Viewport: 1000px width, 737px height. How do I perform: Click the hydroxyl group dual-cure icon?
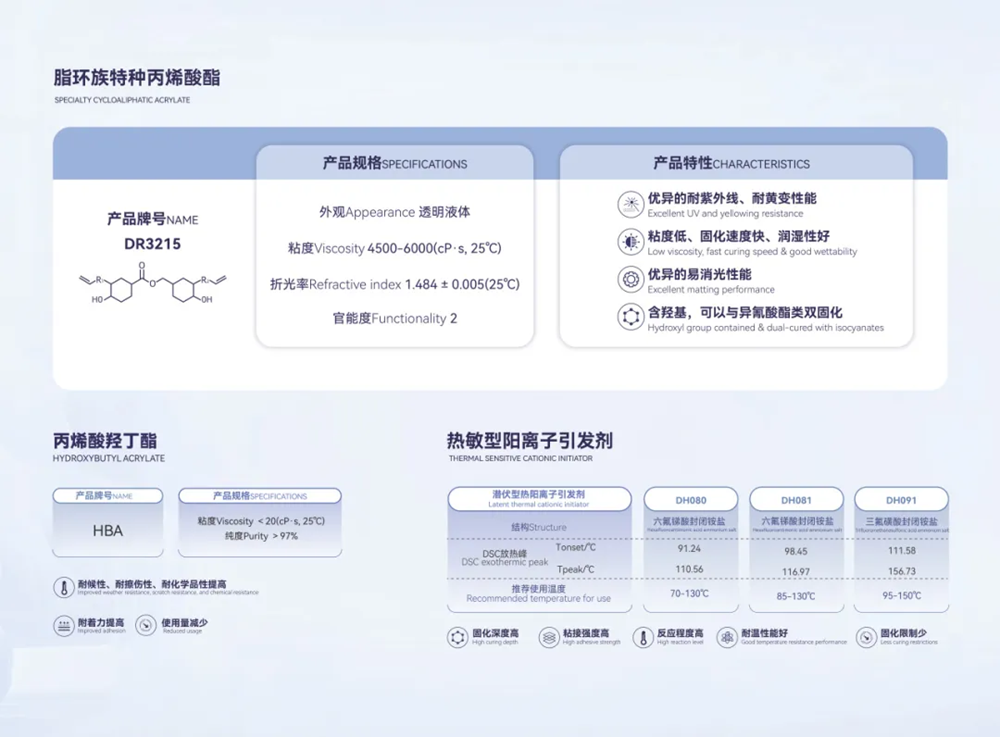[631, 317]
